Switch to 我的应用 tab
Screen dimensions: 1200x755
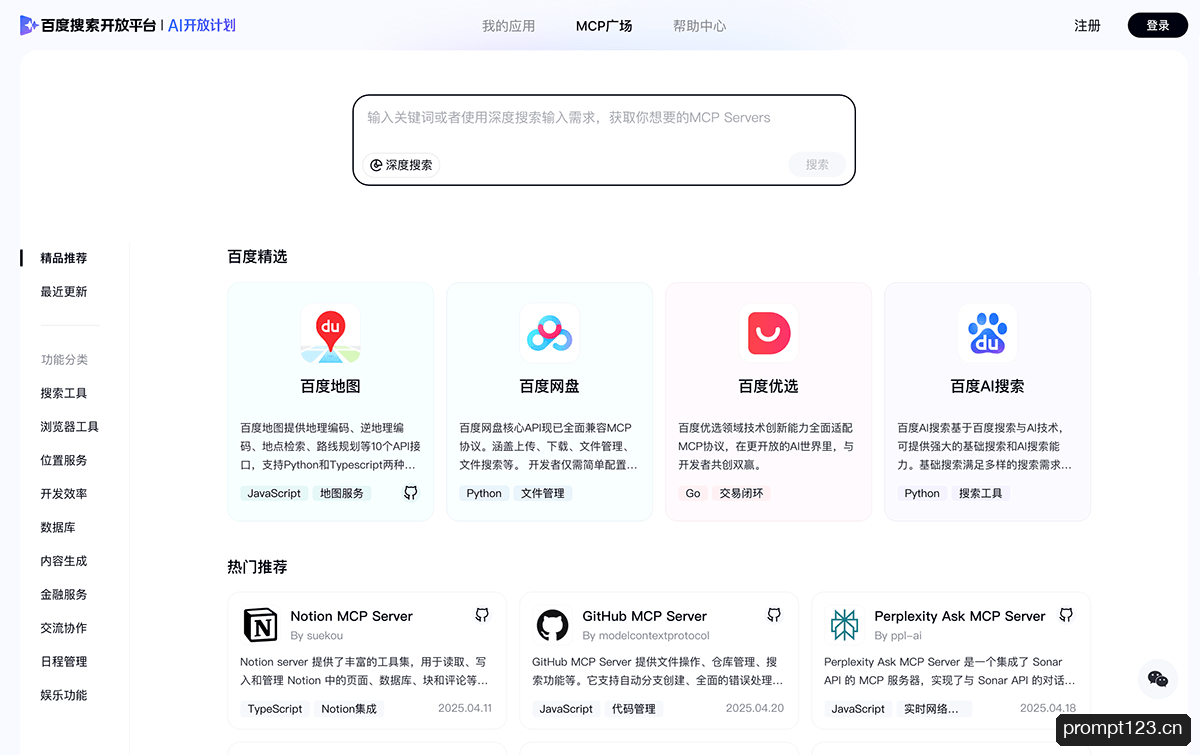coord(508,26)
